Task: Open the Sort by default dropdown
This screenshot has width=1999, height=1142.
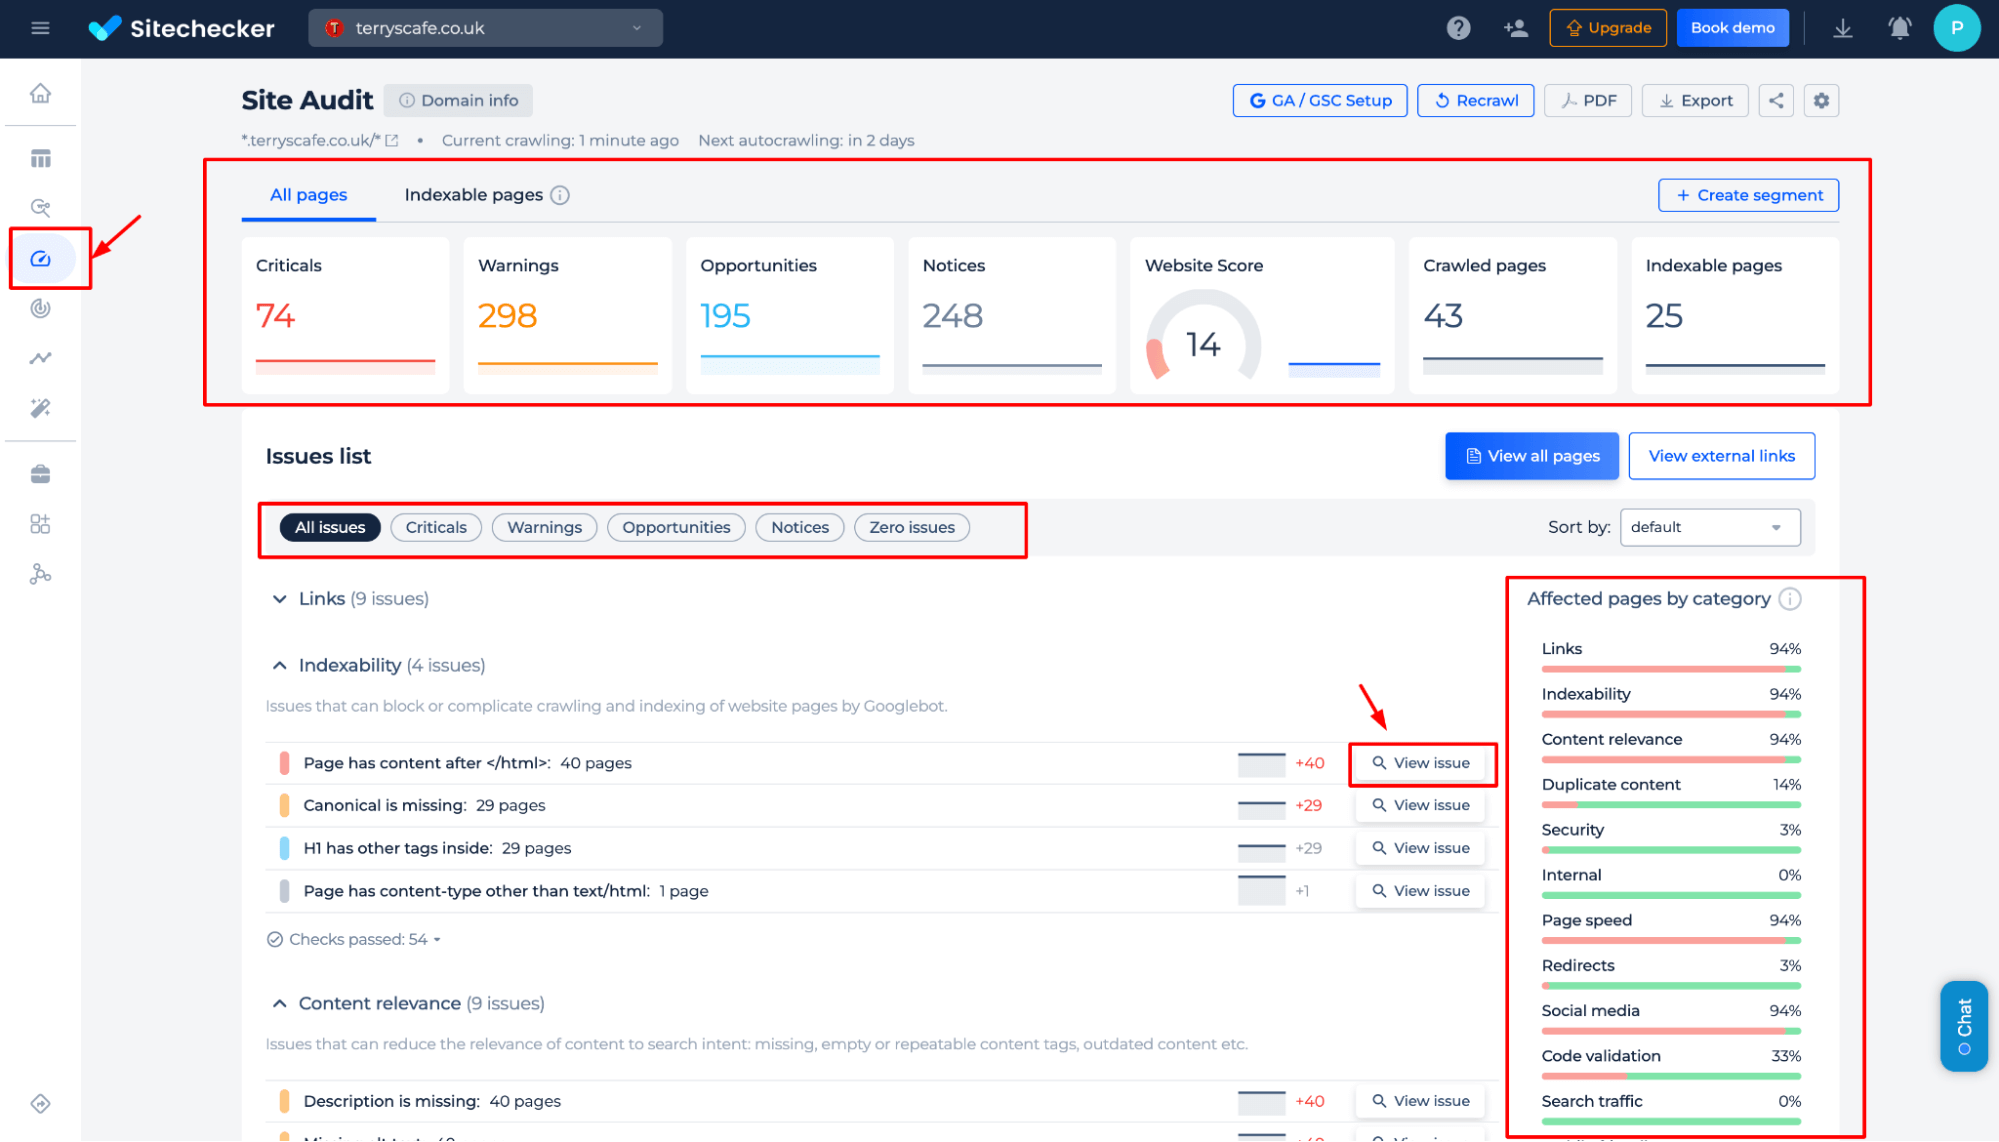Action: point(1708,527)
